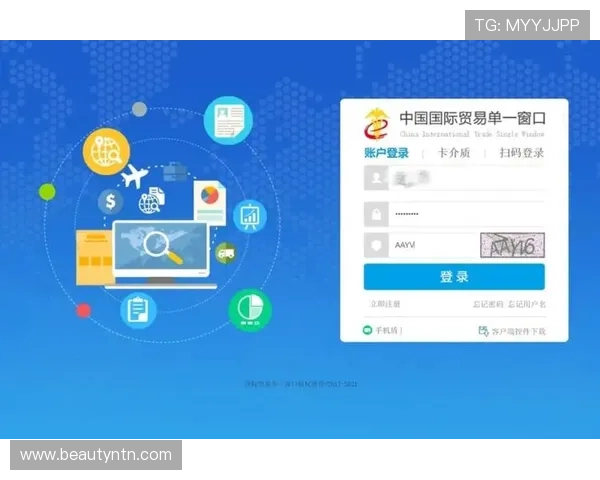Viewport: 600px width, 480px height.
Task: Click the dollar sign coin icon
Action: pos(110,203)
